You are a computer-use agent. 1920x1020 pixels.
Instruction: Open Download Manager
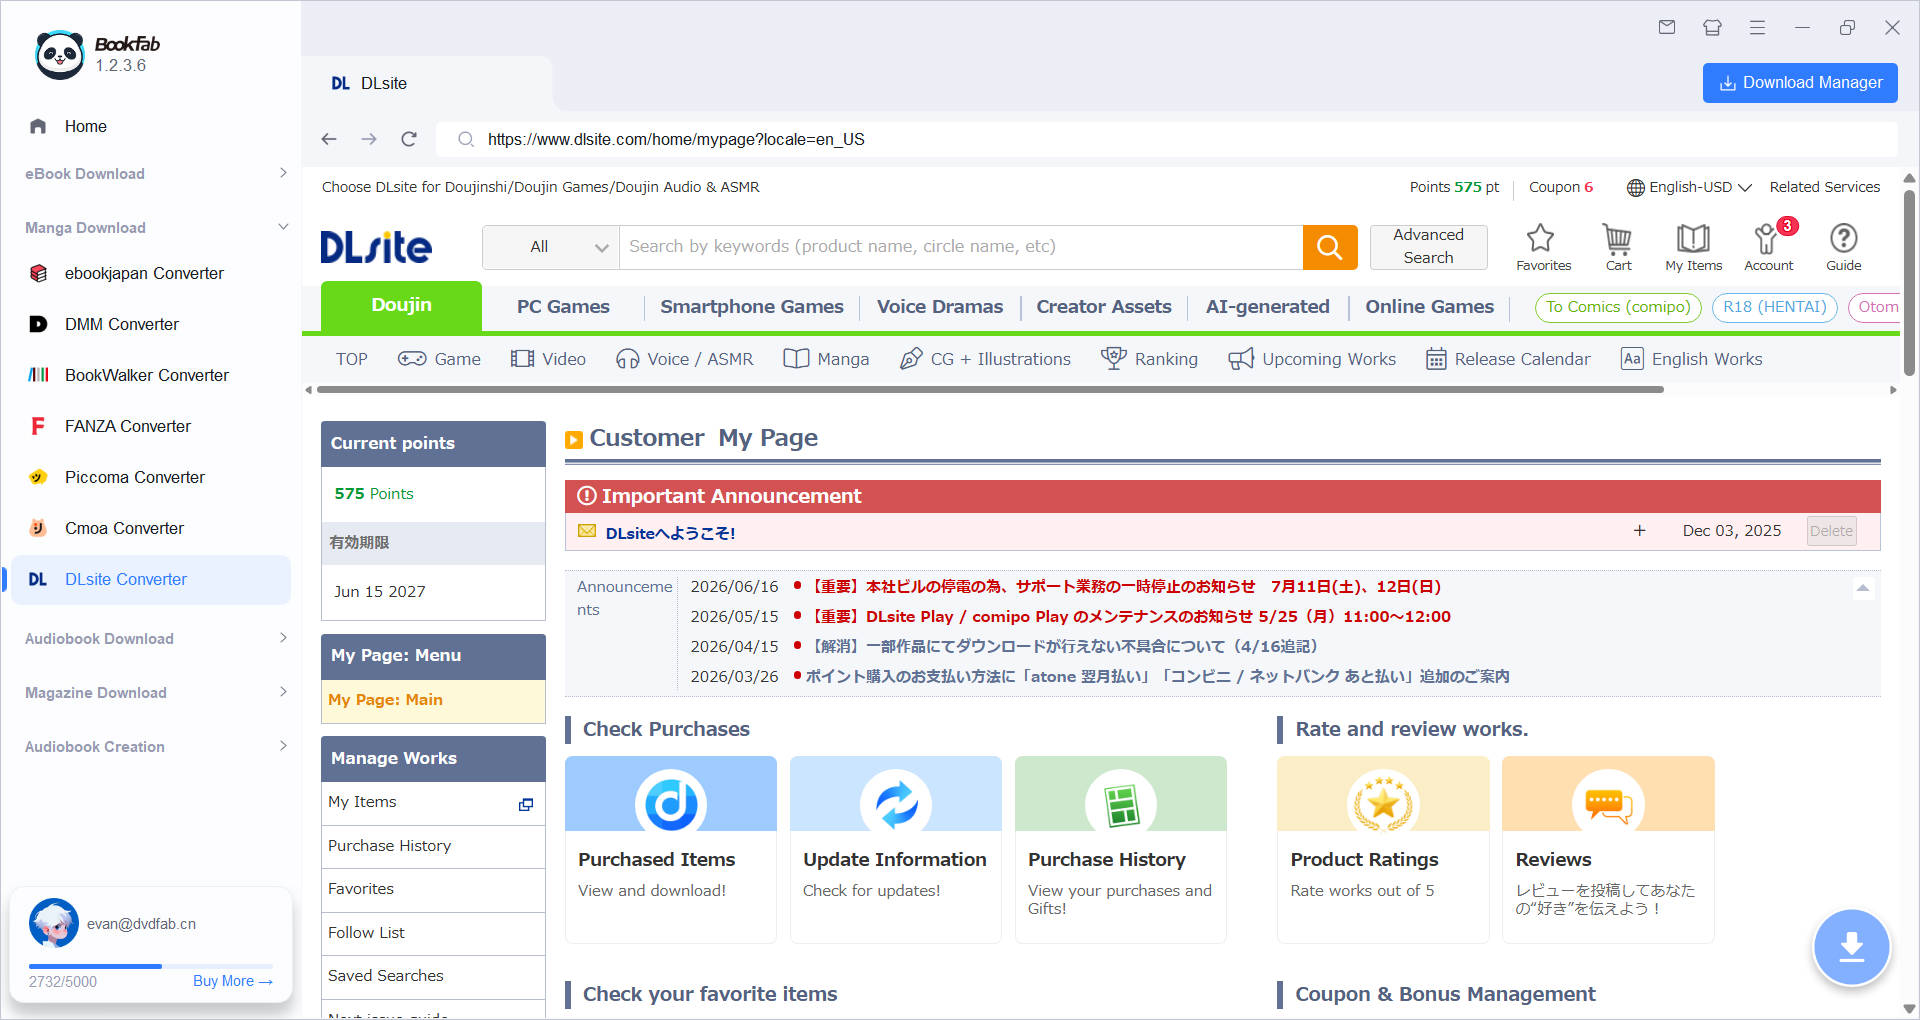pos(1800,83)
